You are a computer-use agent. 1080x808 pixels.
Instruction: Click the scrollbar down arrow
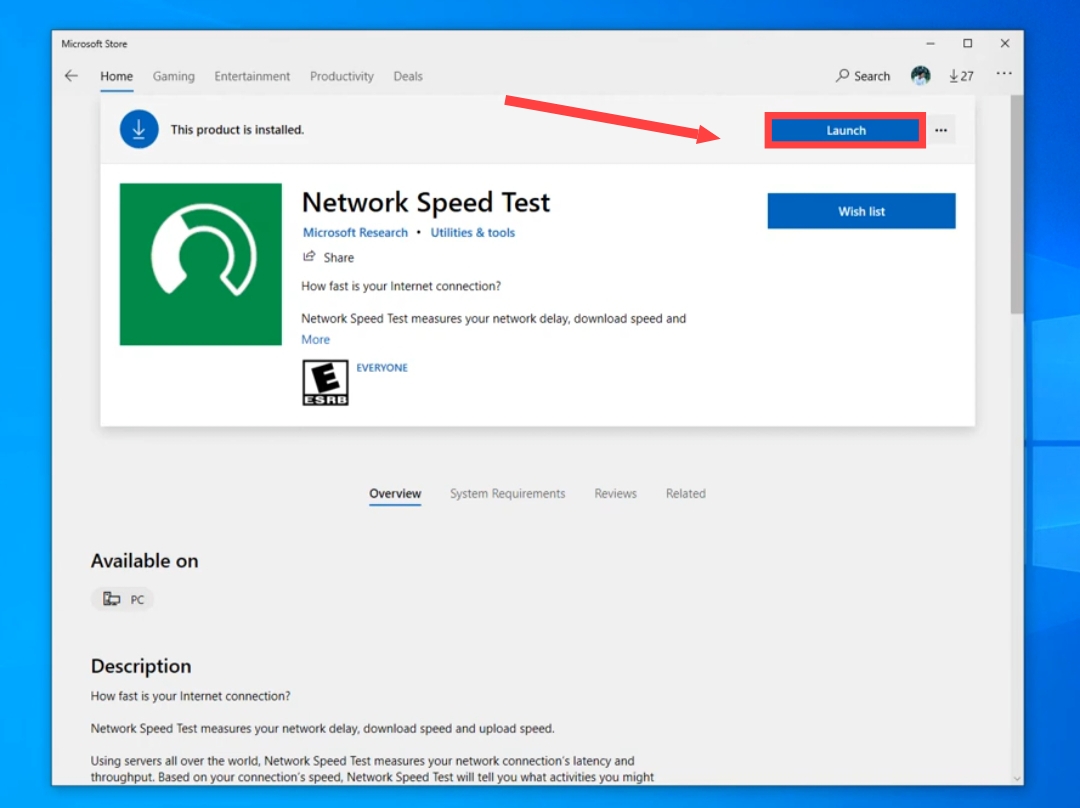[x=1017, y=778]
